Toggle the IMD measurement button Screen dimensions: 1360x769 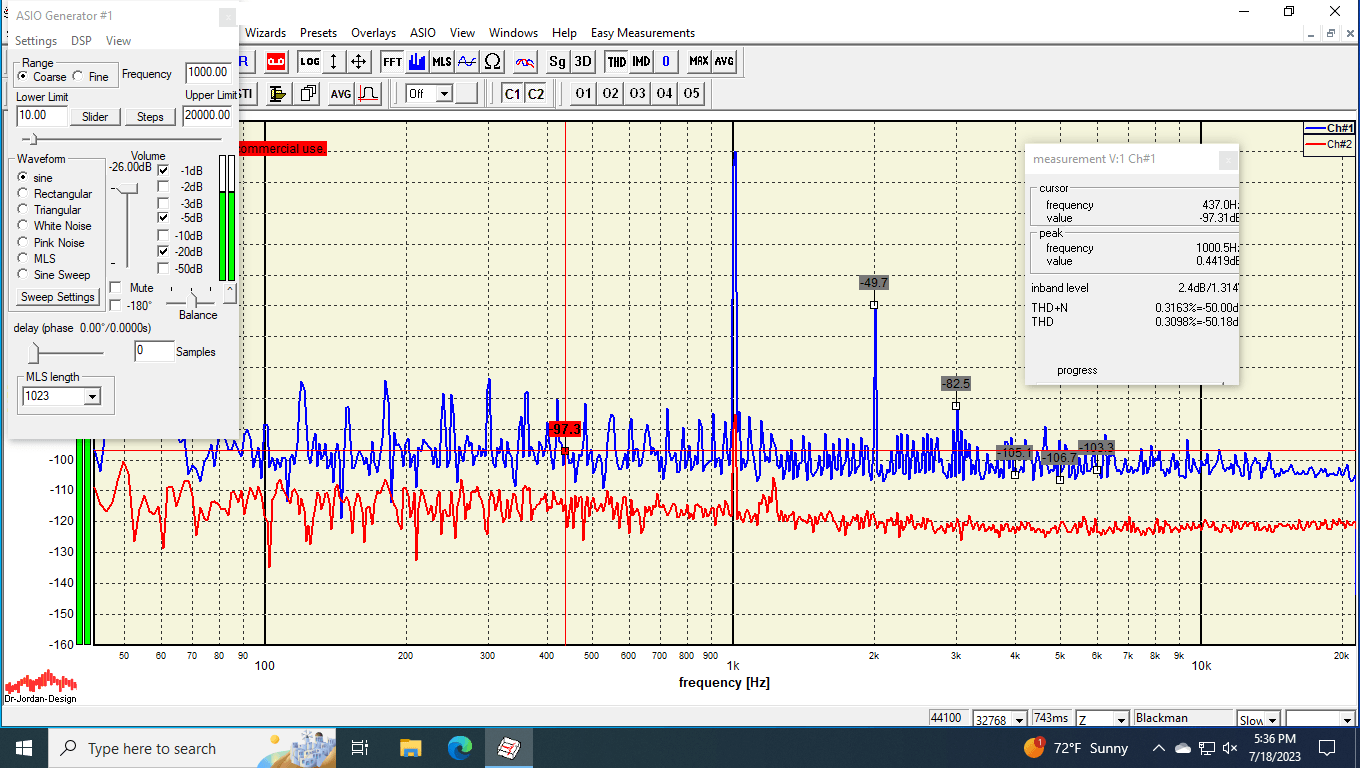(x=641, y=61)
